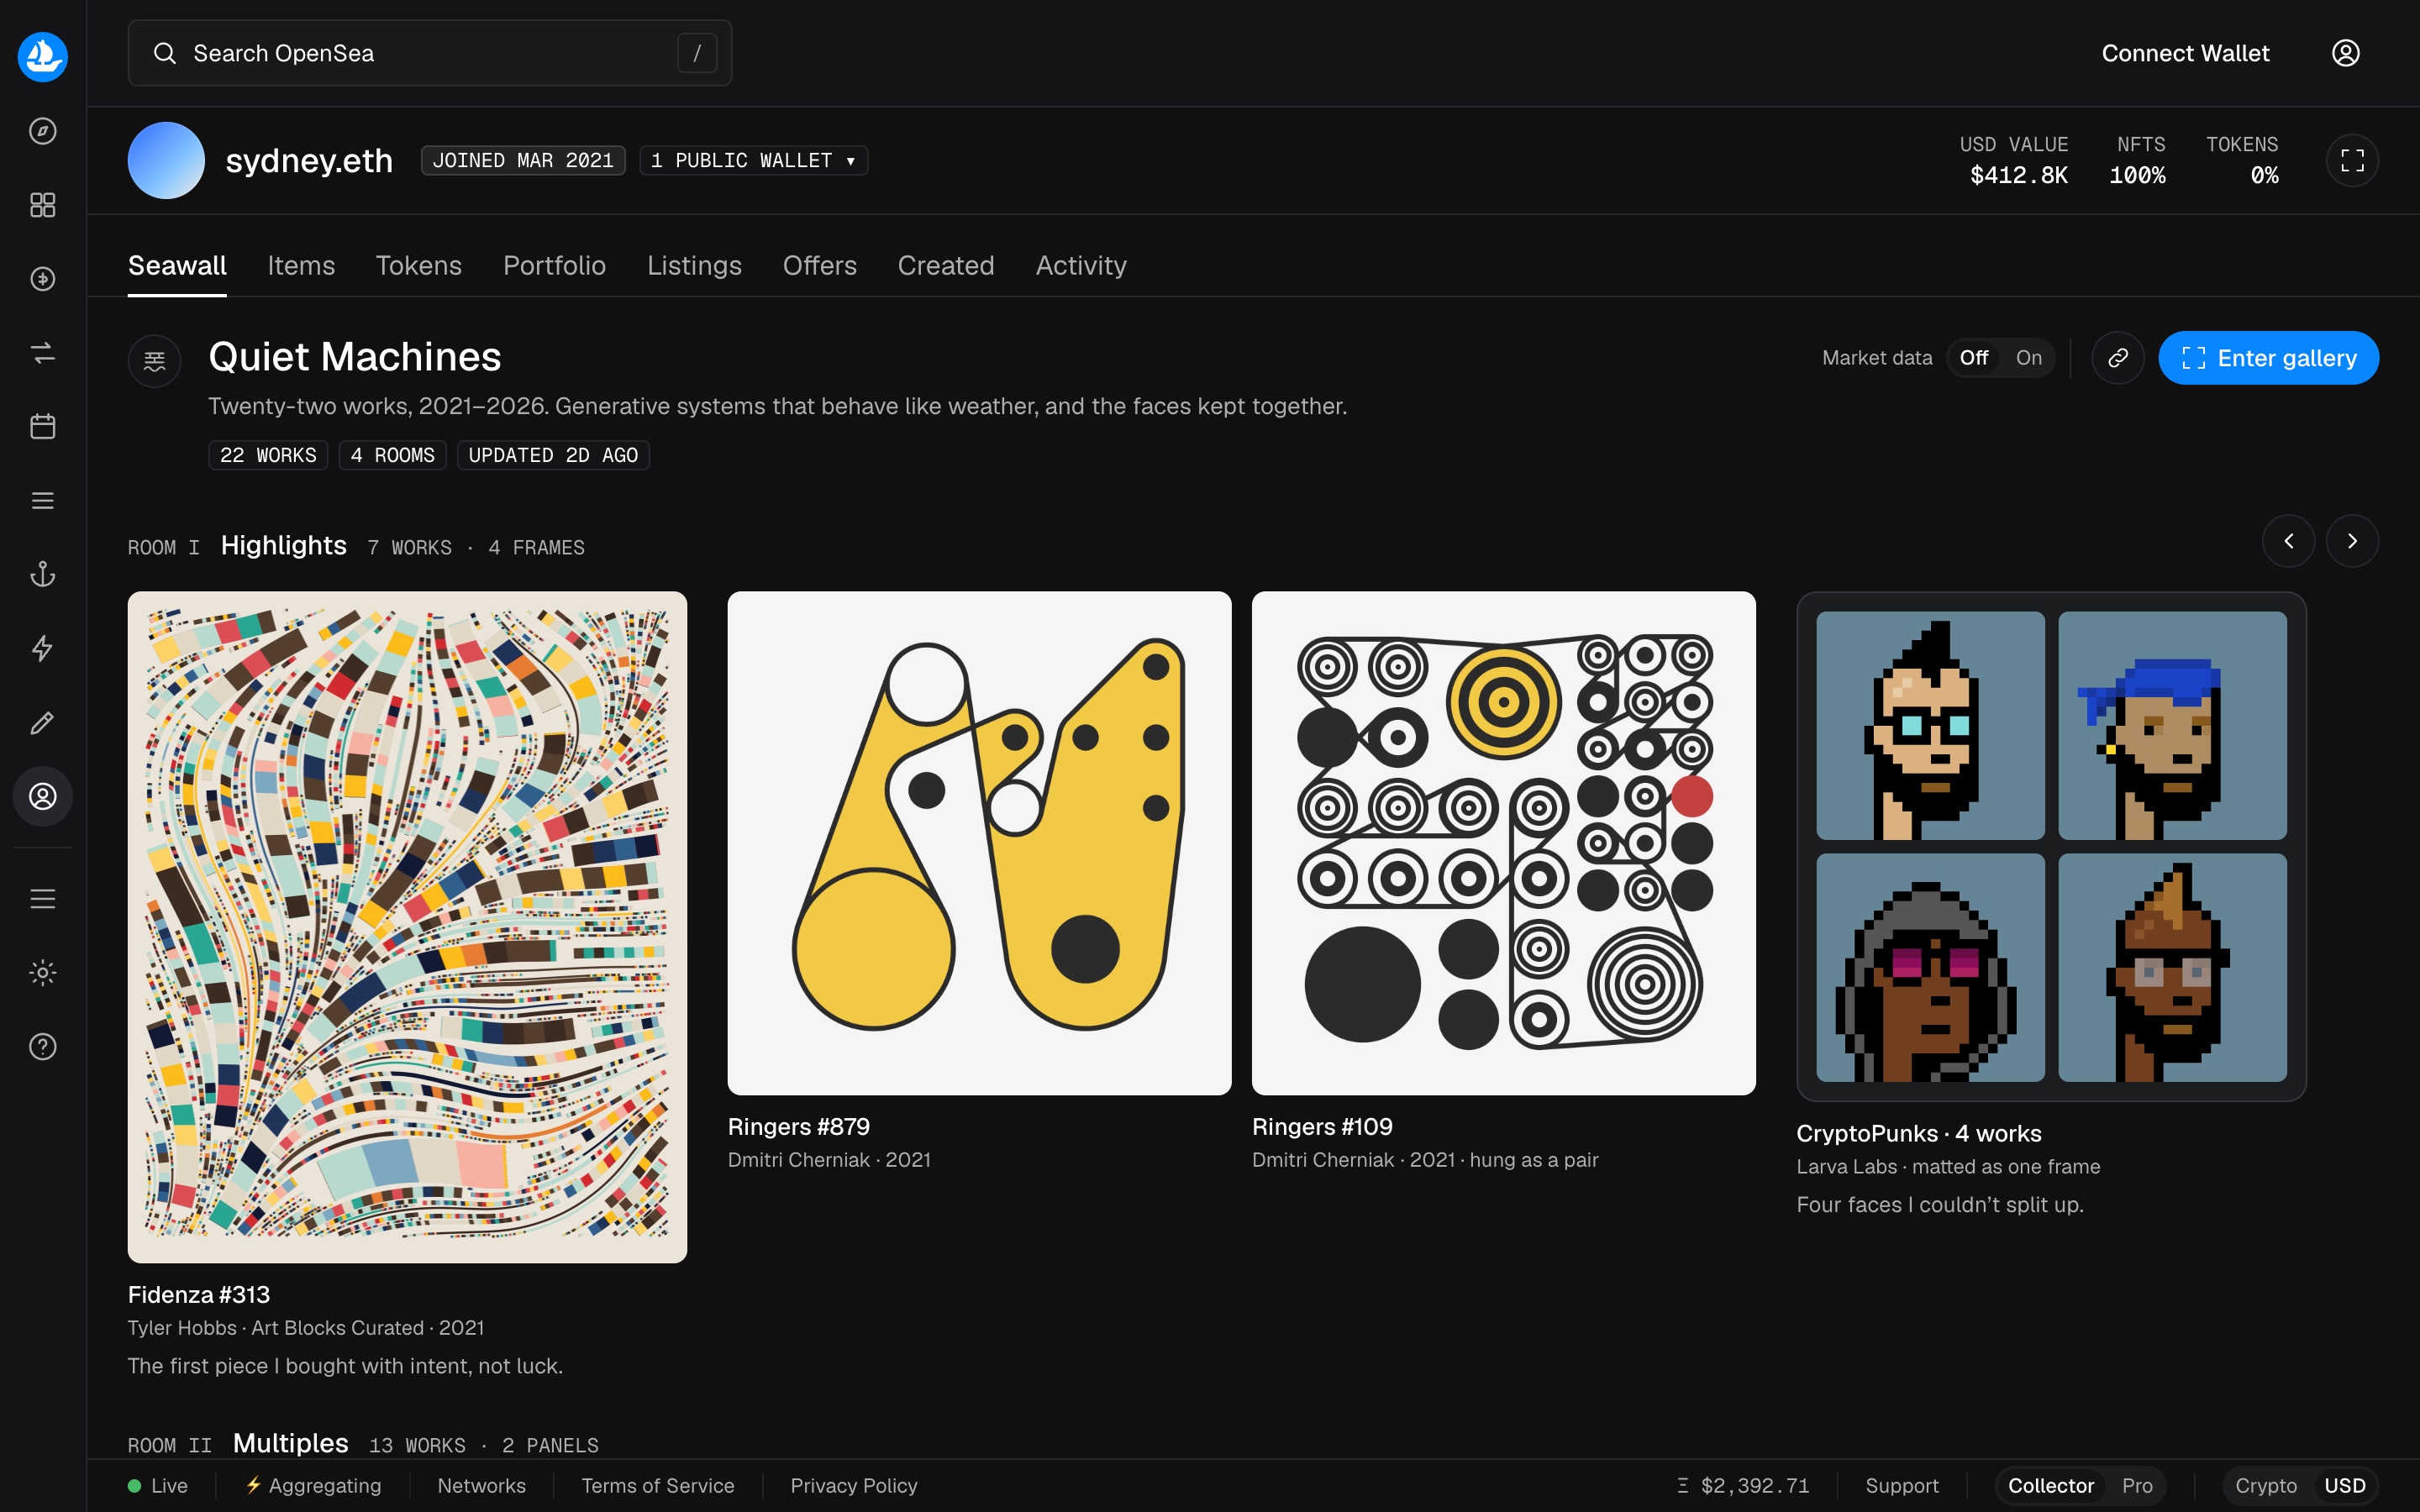Click the Search OpenSea input field
This screenshot has height=1512, width=2420.
pyautogui.click(x=430, y=53)
